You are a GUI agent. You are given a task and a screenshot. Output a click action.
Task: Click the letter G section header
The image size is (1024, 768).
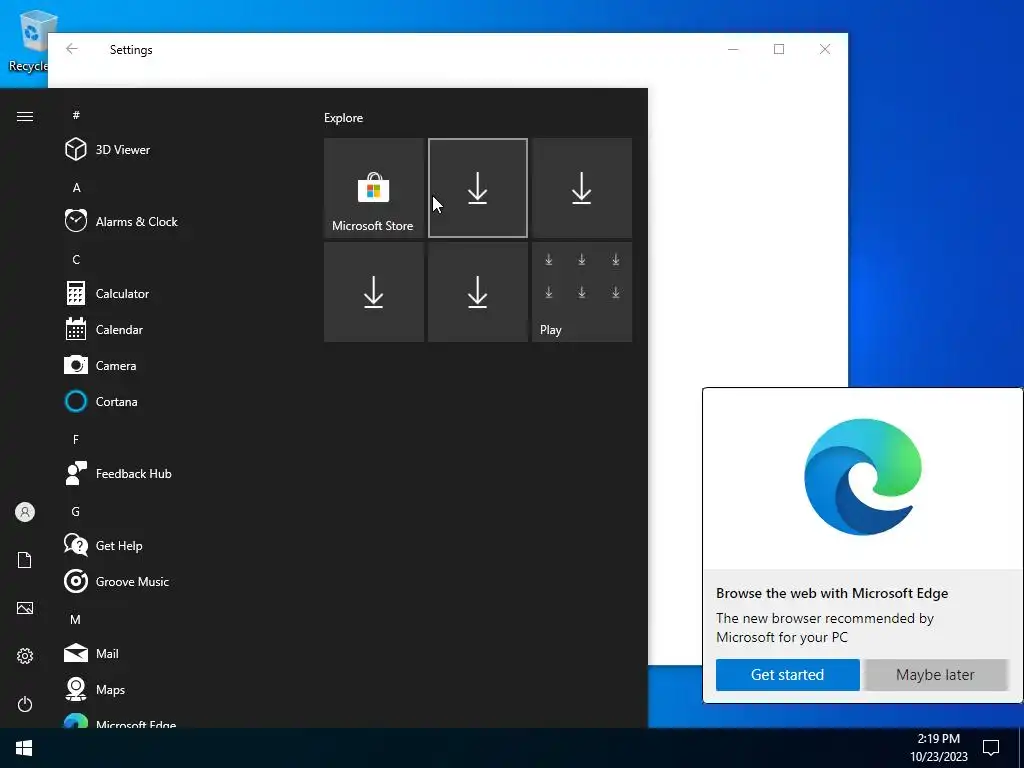[x=76, y=511]
